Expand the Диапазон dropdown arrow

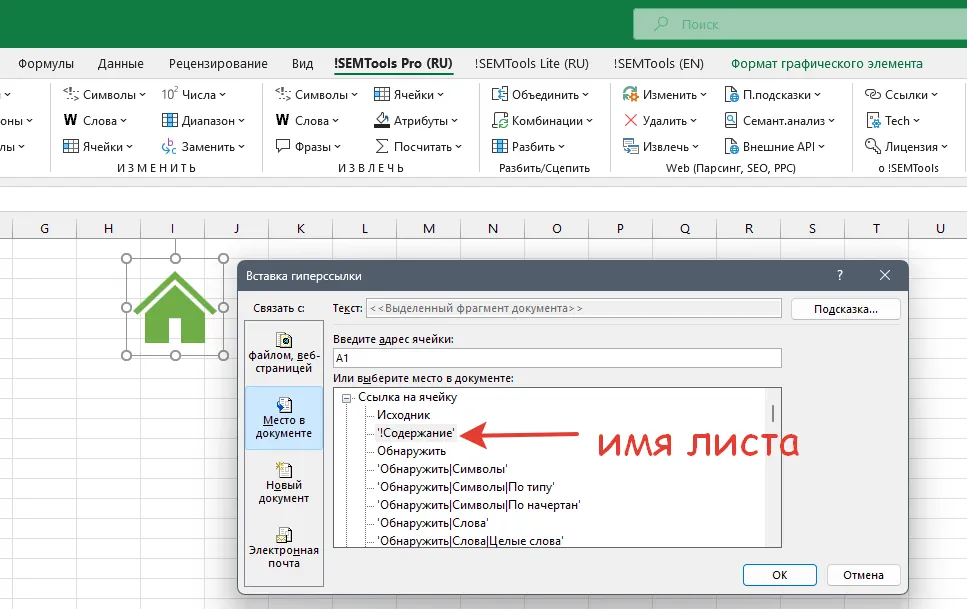241,121
